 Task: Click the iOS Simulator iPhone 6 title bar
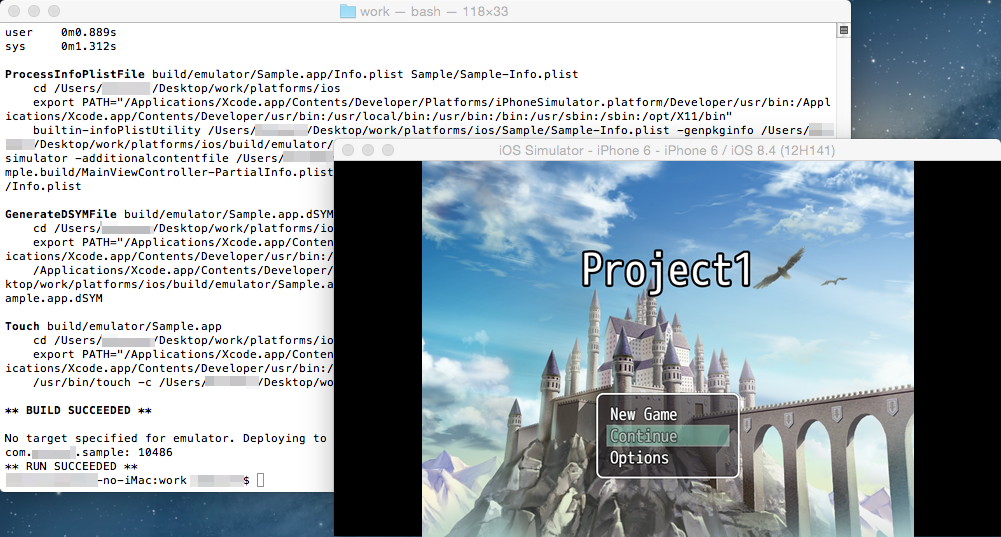(666, 151)
